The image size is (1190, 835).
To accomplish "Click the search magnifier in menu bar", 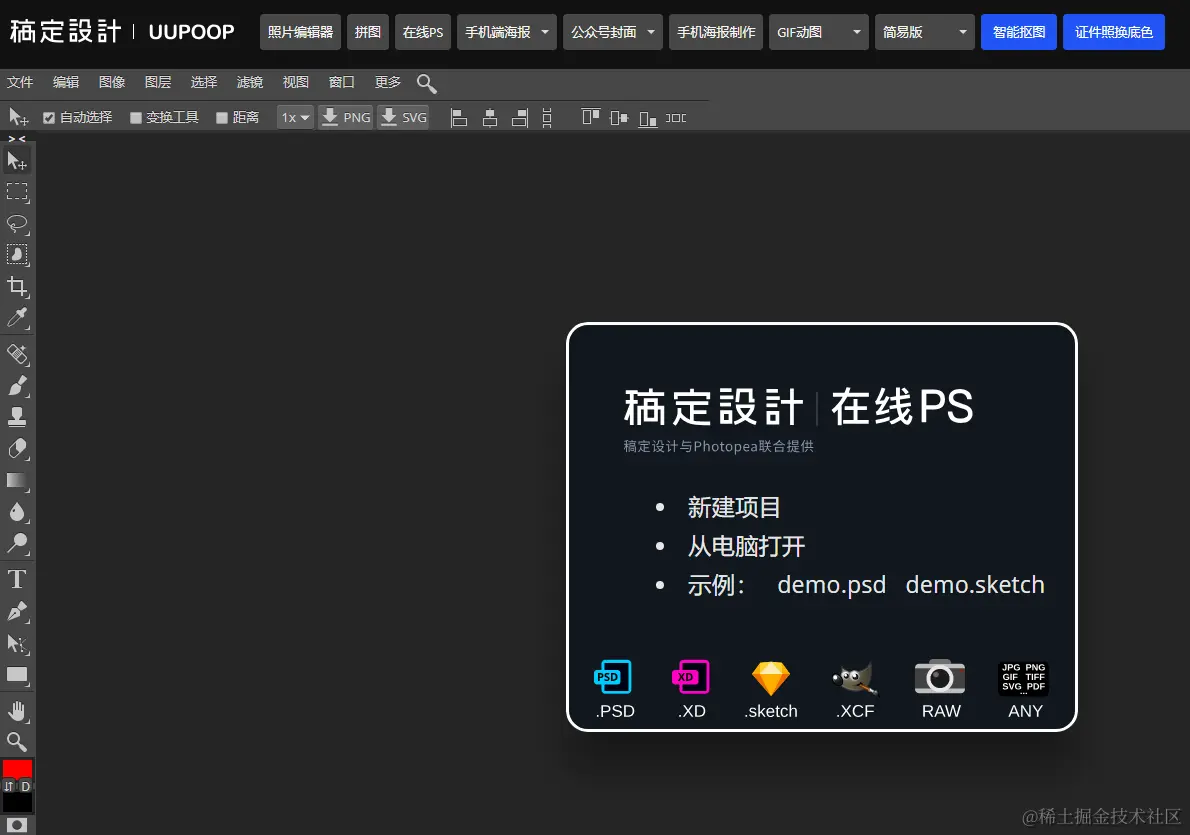I will [427, 83].
